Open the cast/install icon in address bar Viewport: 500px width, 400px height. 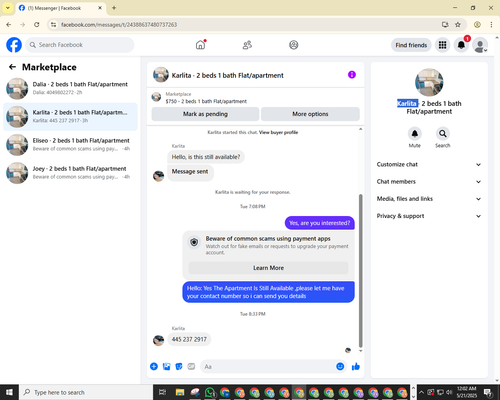click(445, 25)
